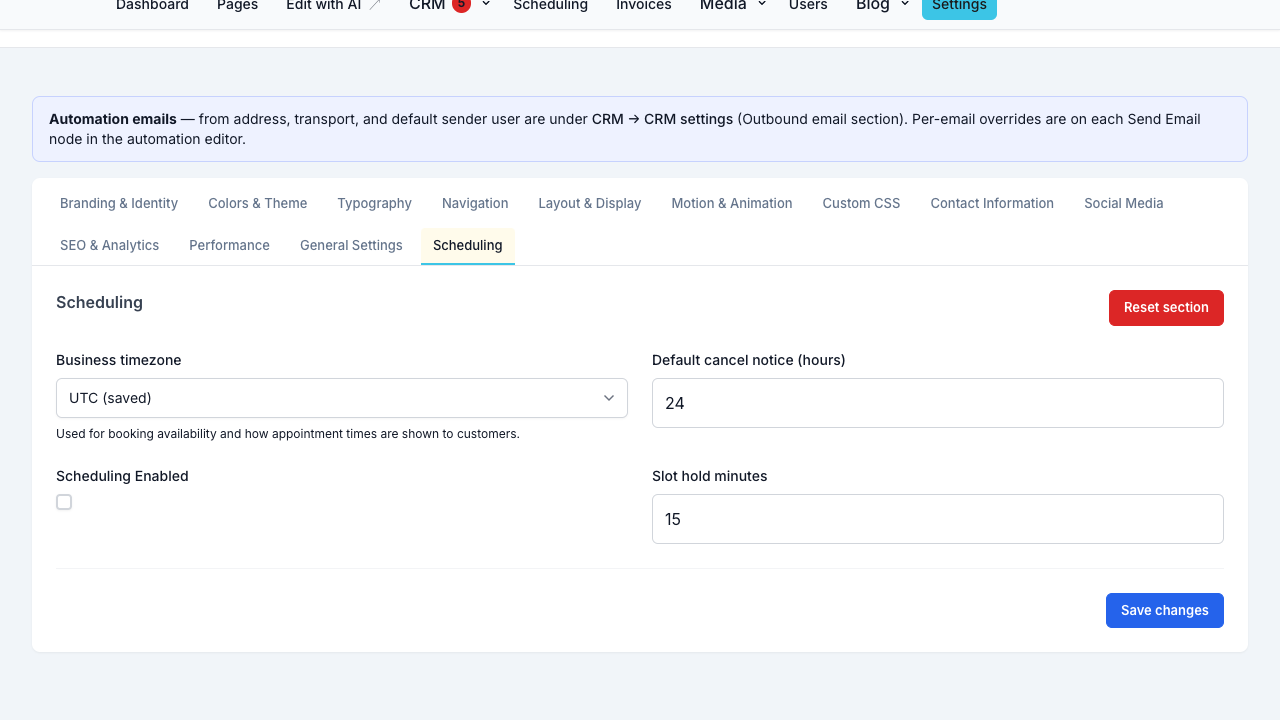Open SEO & Analytics tab
1280x720 pixels.
click(110, 245)
